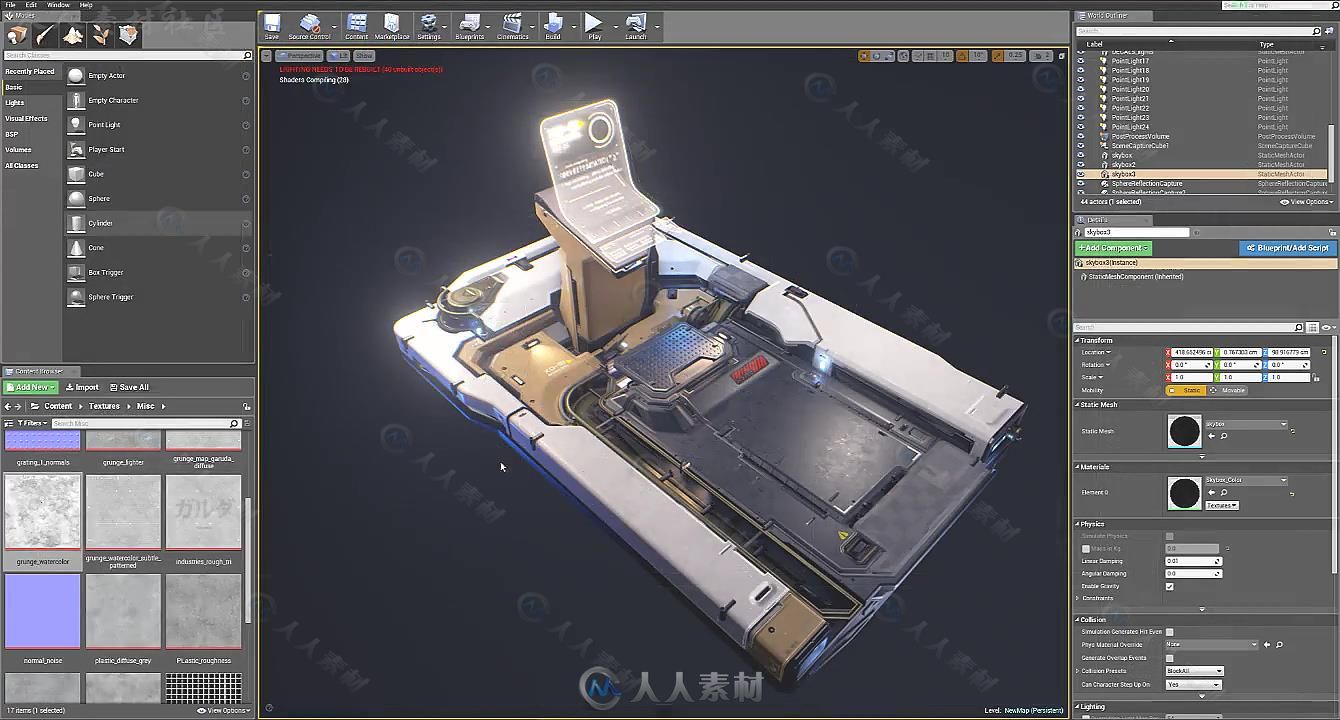
Task: Expand the Constraints property
Action: [1078, 598]
